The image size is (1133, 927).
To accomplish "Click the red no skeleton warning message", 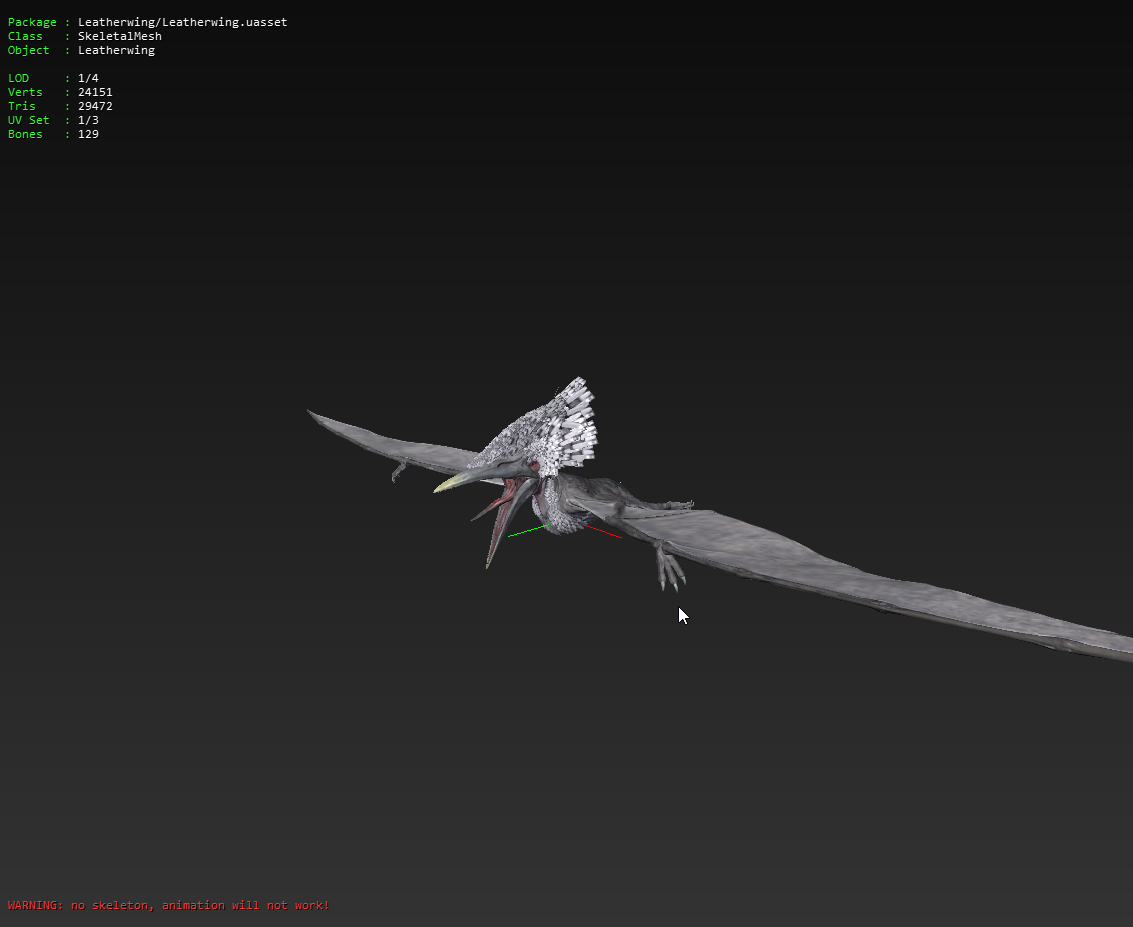I will 168,905.
